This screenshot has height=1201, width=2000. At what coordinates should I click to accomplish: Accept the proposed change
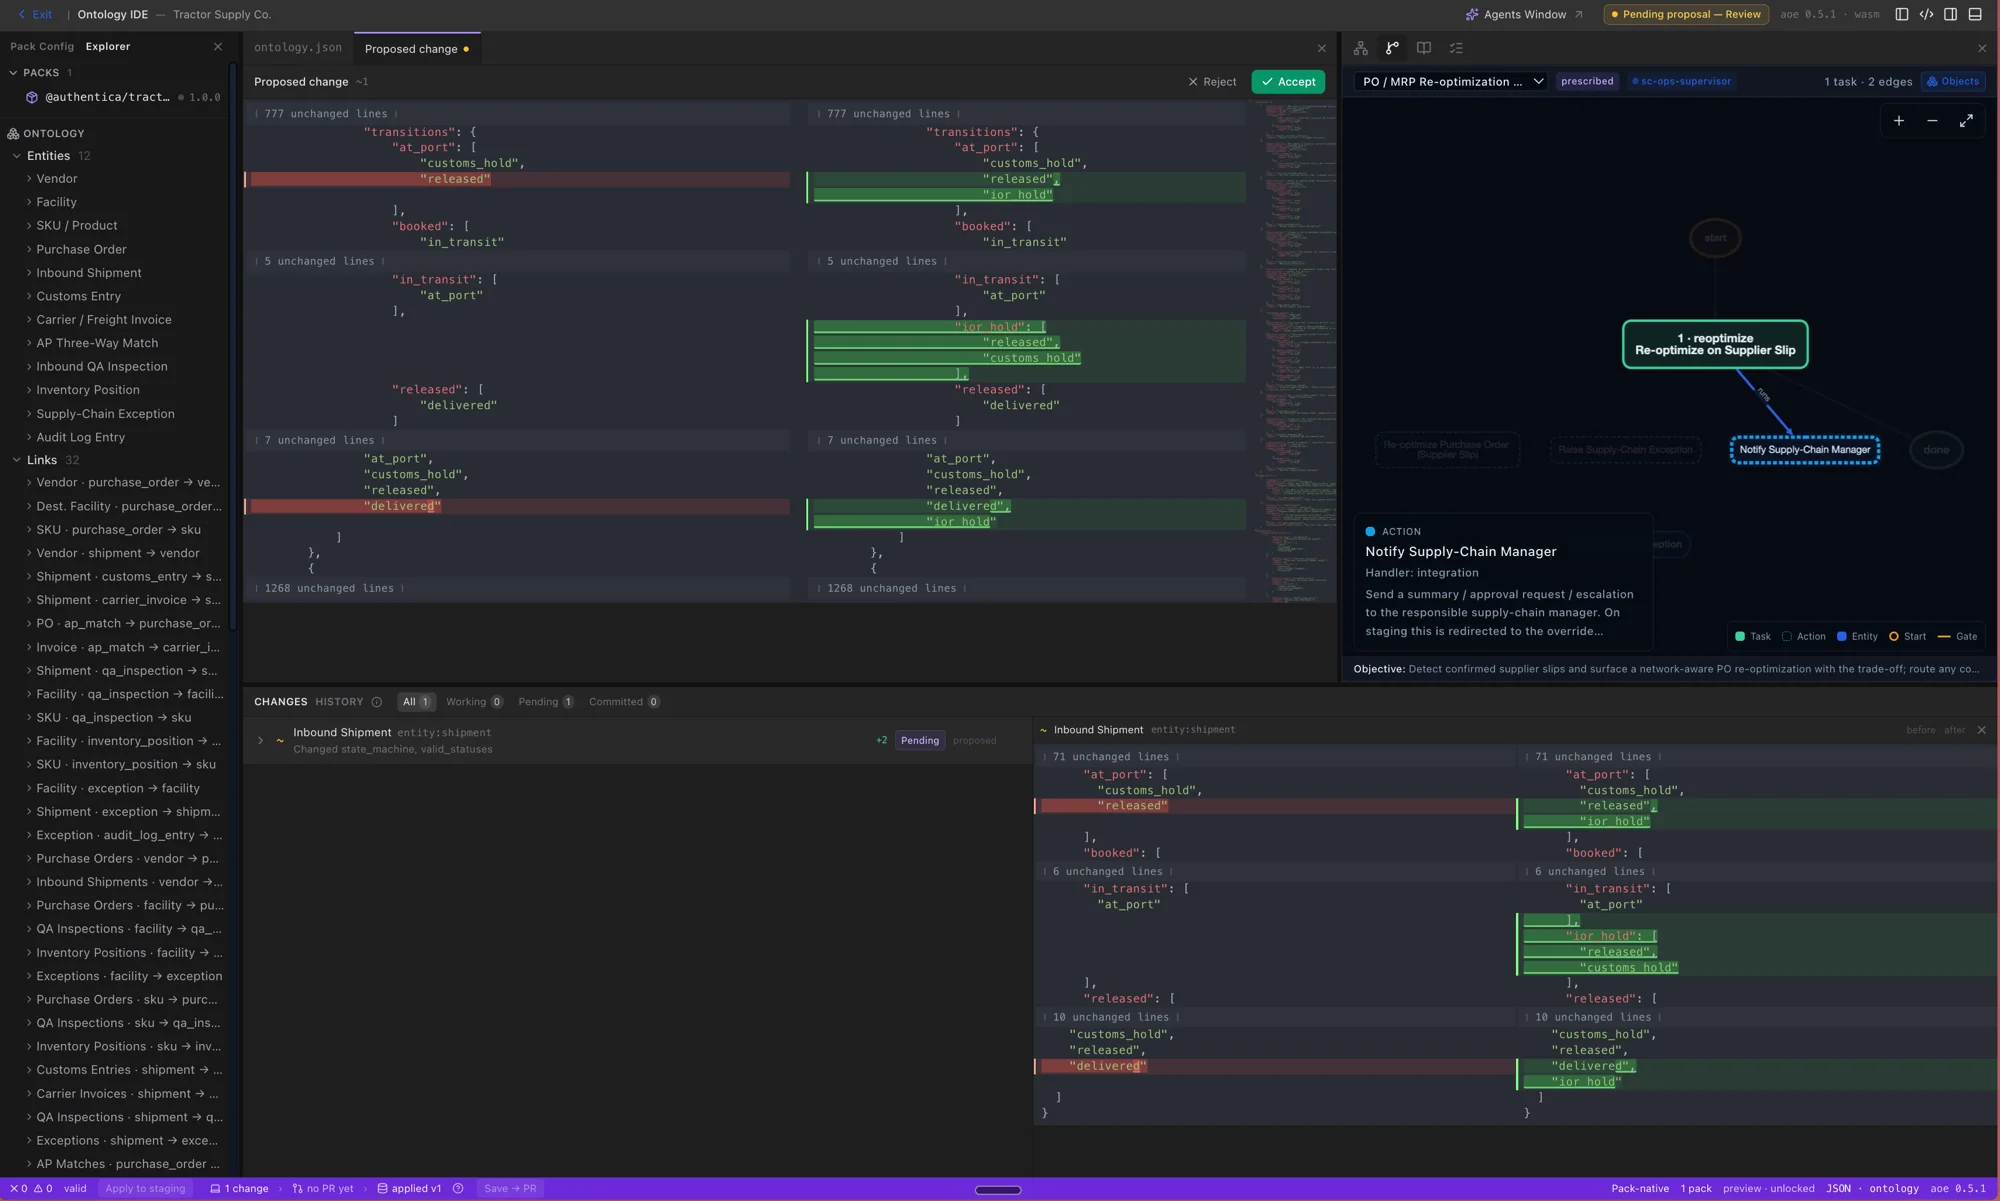coord(1288,82)
